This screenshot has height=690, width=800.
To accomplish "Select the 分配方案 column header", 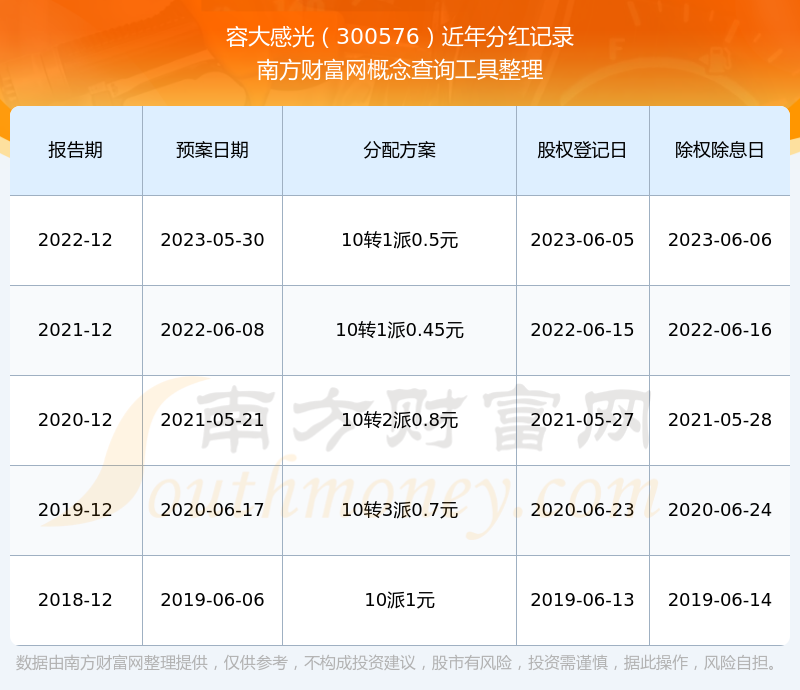I will coord(398,149).
